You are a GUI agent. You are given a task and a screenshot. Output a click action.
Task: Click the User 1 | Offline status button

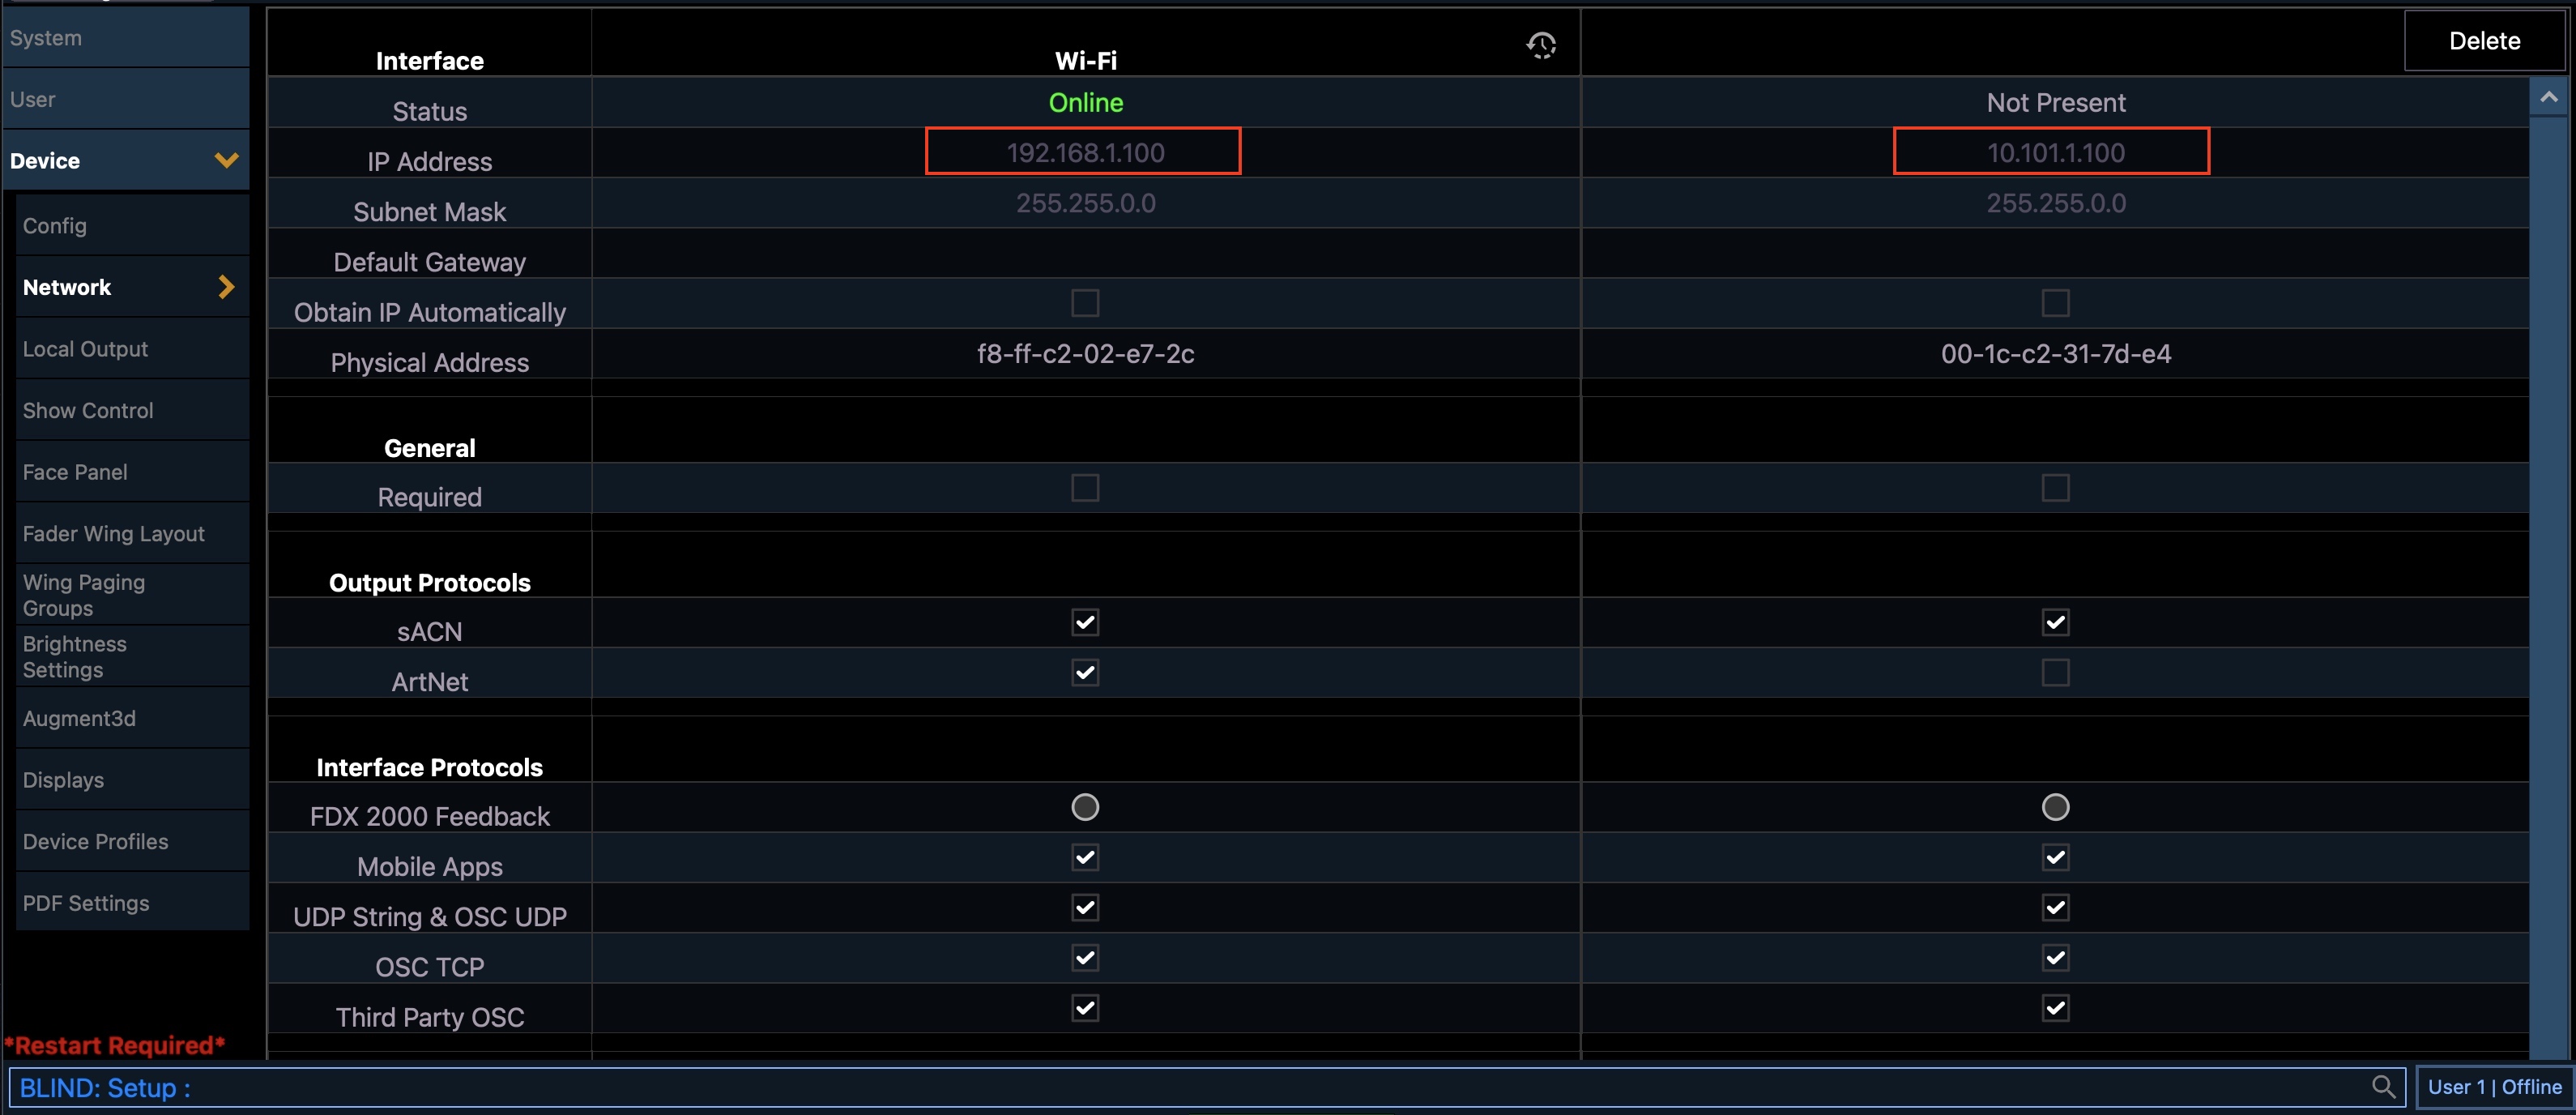point(2494,1087)
